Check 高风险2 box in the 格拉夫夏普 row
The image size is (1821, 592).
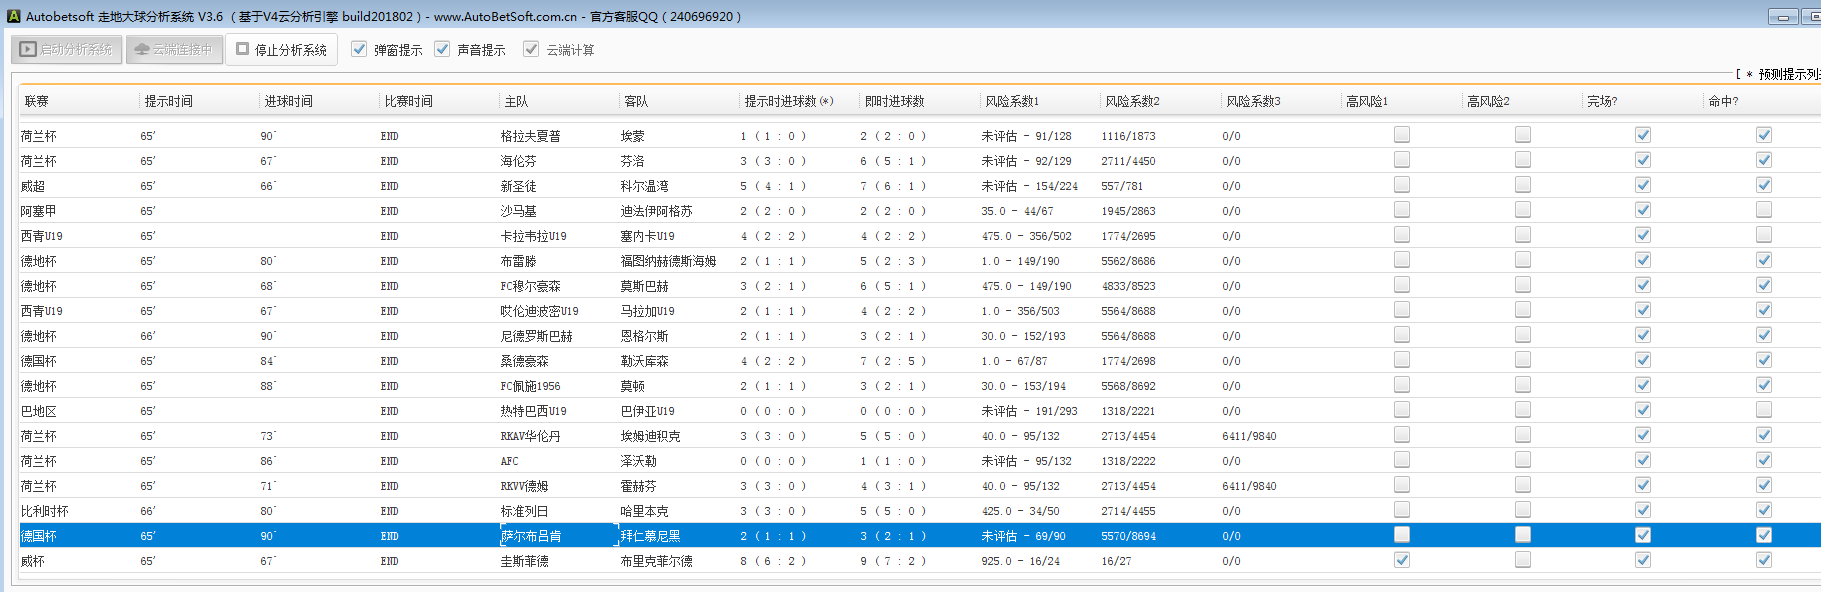pos(1523,135)
